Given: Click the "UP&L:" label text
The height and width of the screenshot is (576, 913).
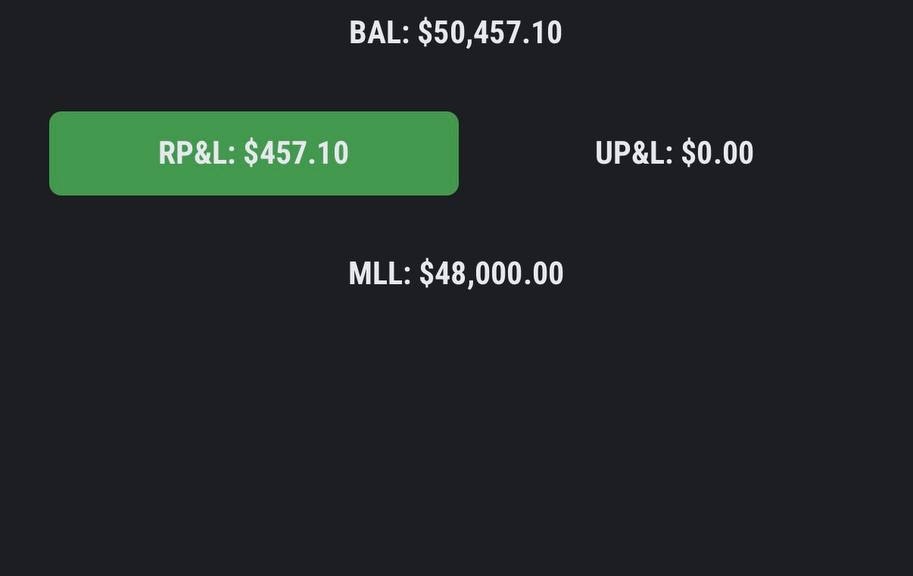Looking at the screenshot, I should pyautogui.click(x=634, y=153).
